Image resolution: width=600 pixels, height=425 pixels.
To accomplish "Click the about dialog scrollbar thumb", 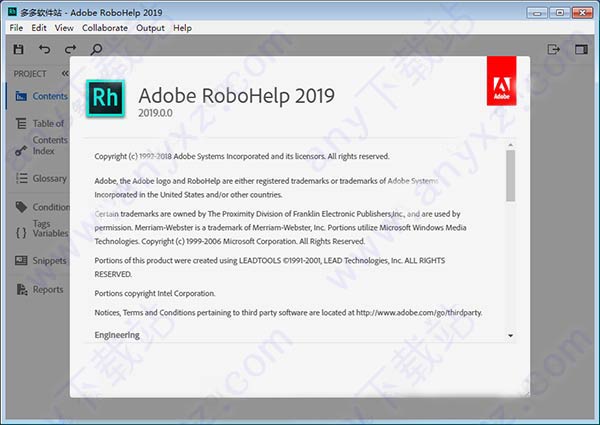I will click(x=510, y=176).
